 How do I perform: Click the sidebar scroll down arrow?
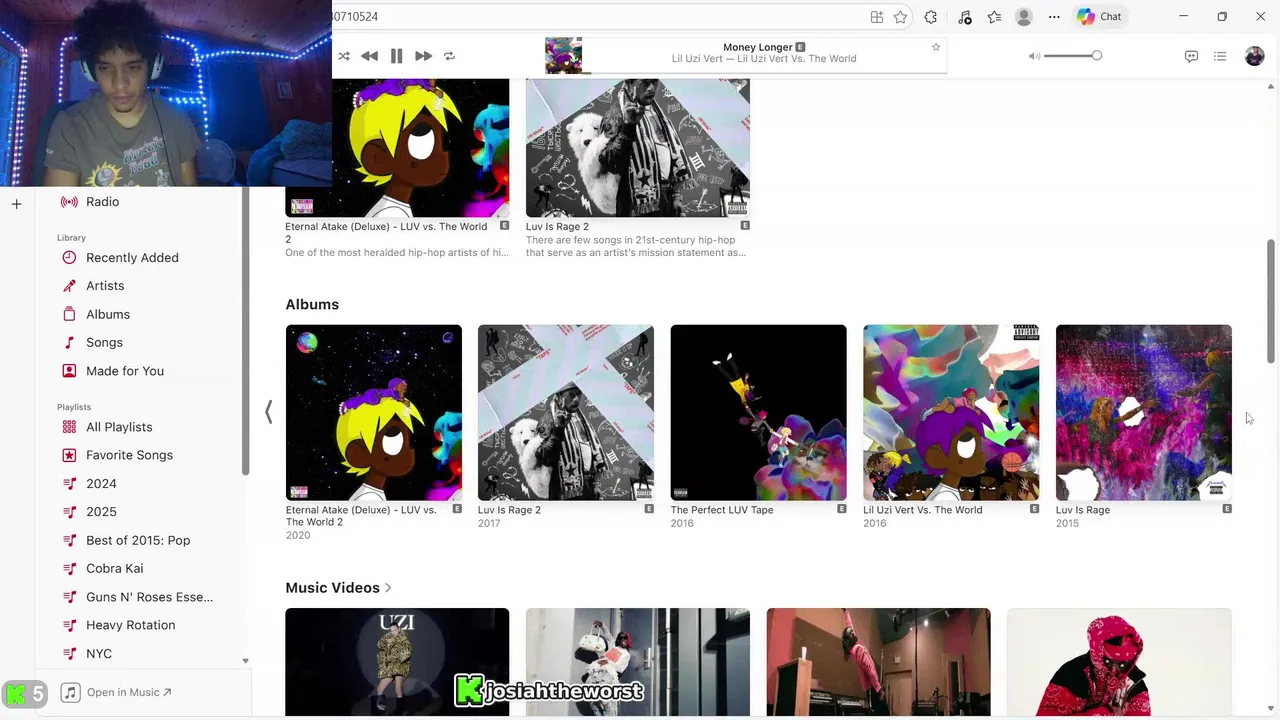pos(245,661)
